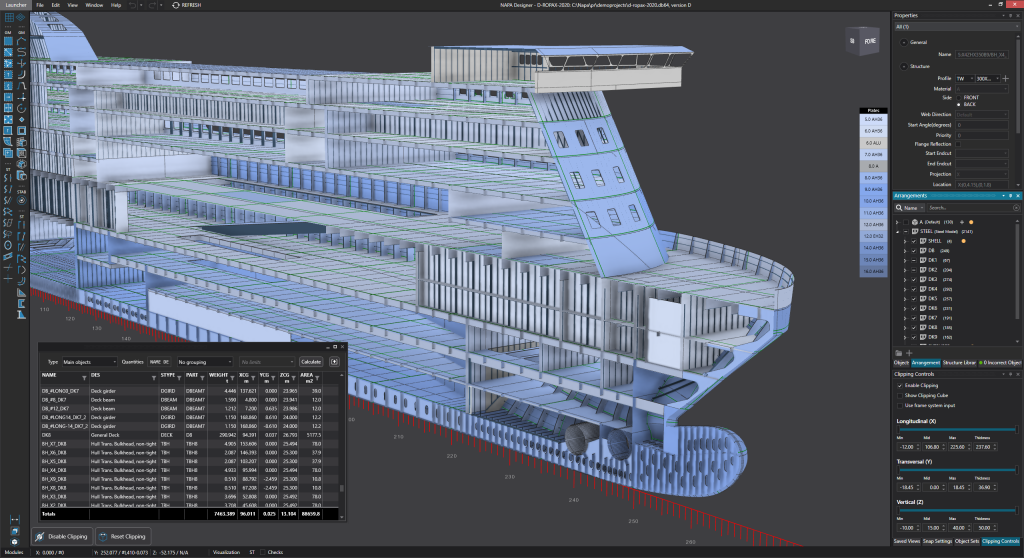Check the Show Clipping Cube option
The height and width of the screenshot is (558, 1024).
899,395
